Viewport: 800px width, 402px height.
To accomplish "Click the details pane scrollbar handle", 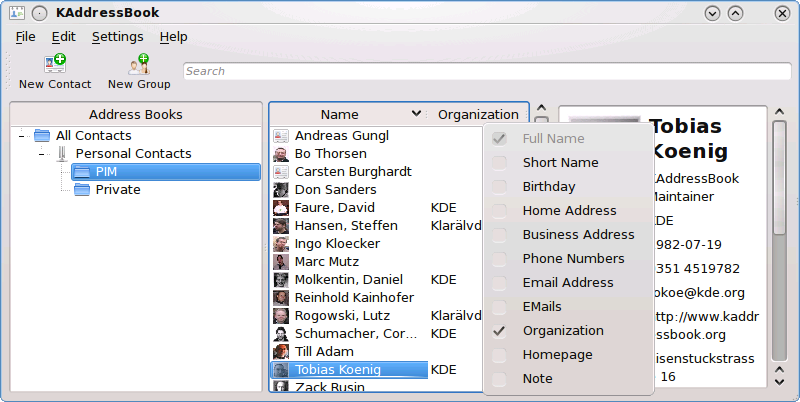I will click(779, 178).
